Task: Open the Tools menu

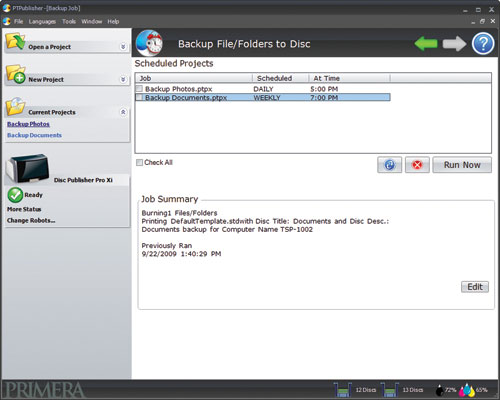Action: pyautogui.click(x=69, y=21)
